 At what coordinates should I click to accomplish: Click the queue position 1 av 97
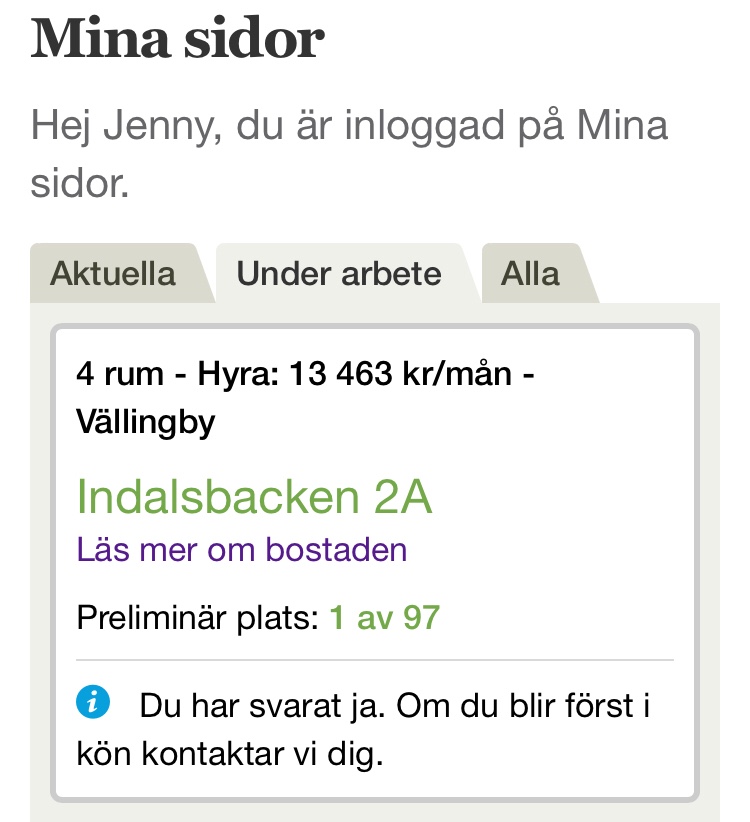385,618
